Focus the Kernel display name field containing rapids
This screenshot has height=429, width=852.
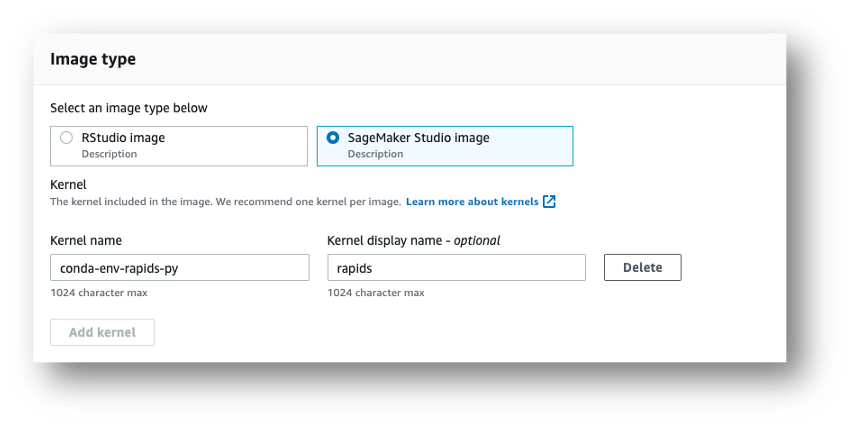[x=456, y=268]
